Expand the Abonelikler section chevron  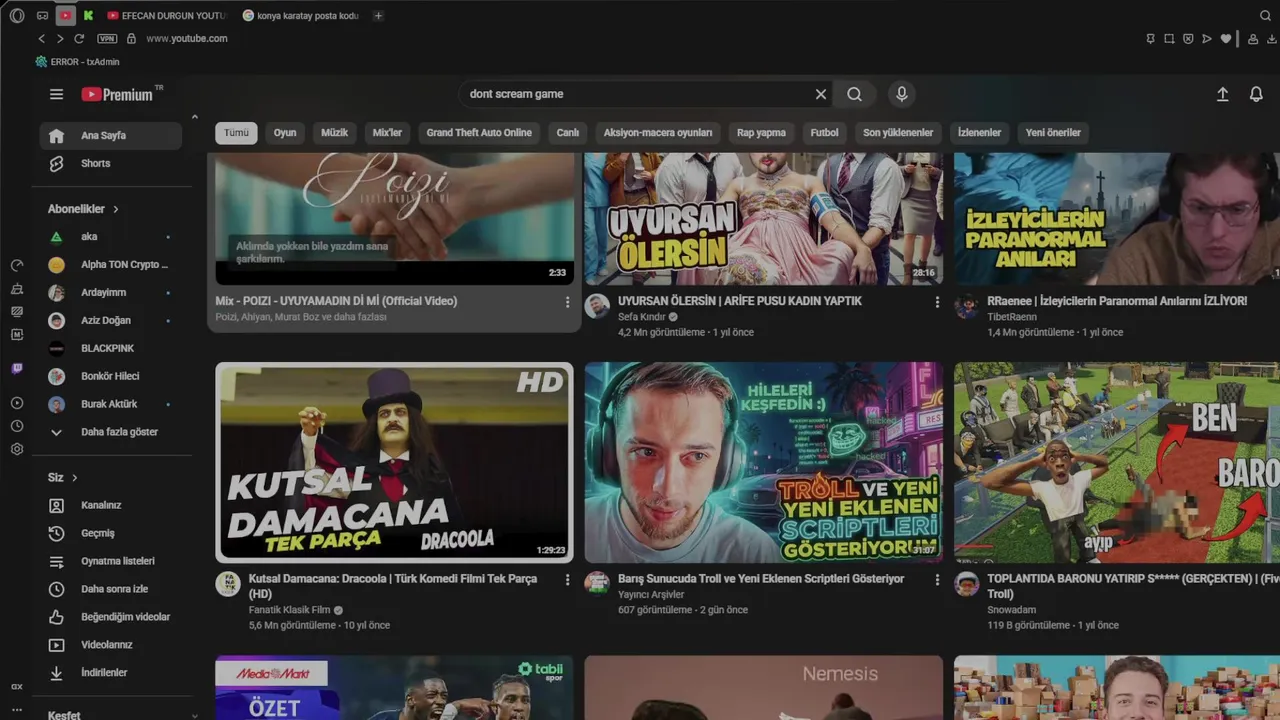pos(115,209)
